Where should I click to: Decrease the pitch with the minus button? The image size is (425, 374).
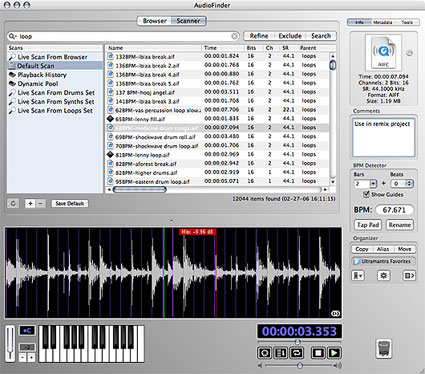[x=22, y=358]
